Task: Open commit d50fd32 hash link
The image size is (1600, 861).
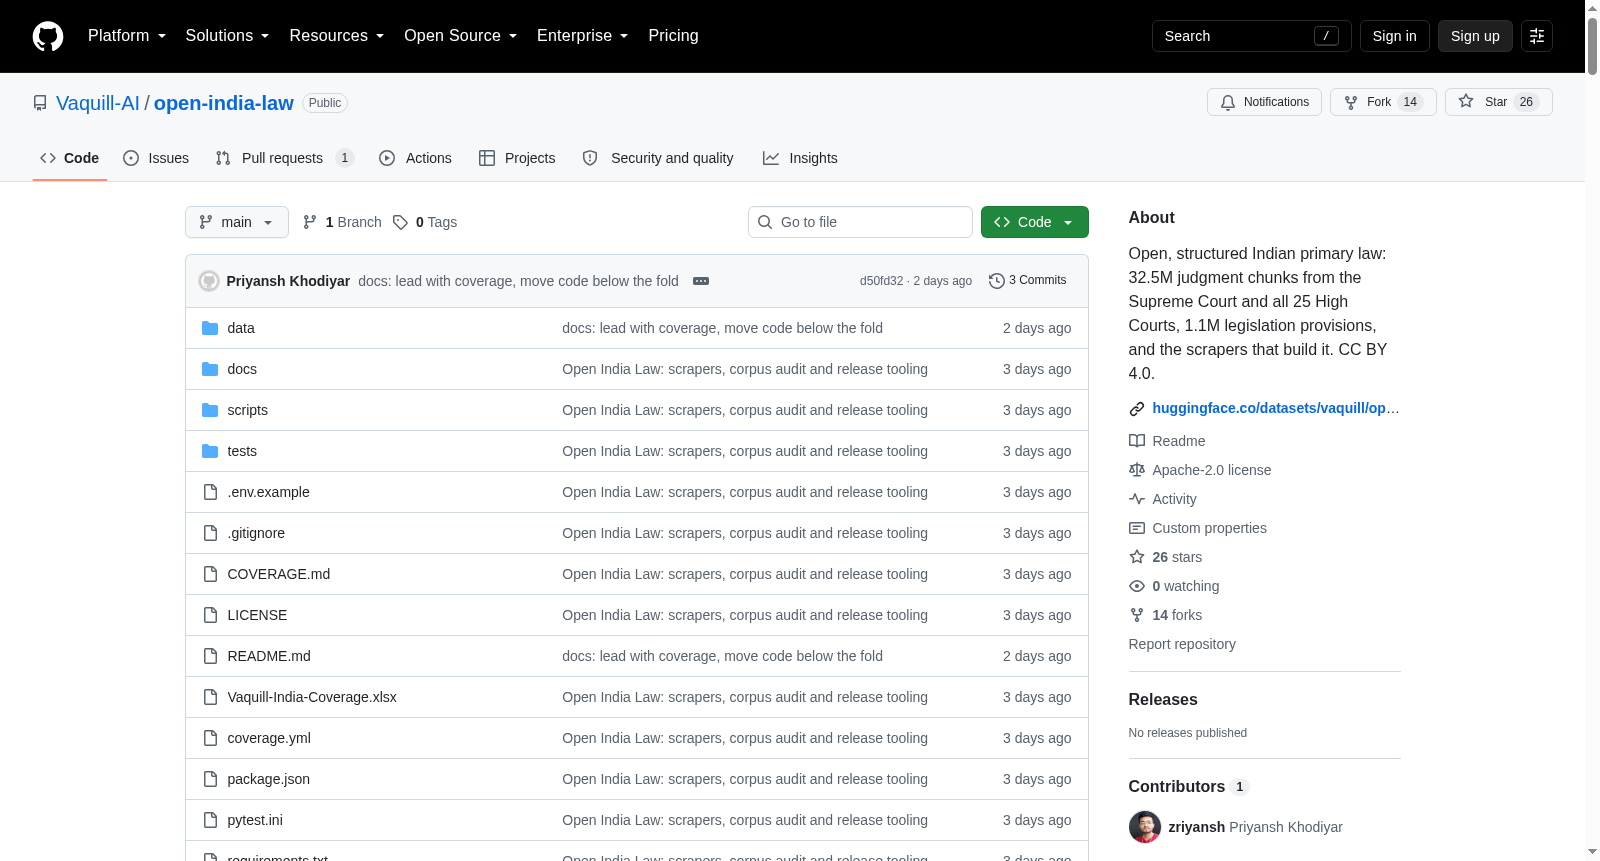Action: pyautogui.click(x=881, y=281)
